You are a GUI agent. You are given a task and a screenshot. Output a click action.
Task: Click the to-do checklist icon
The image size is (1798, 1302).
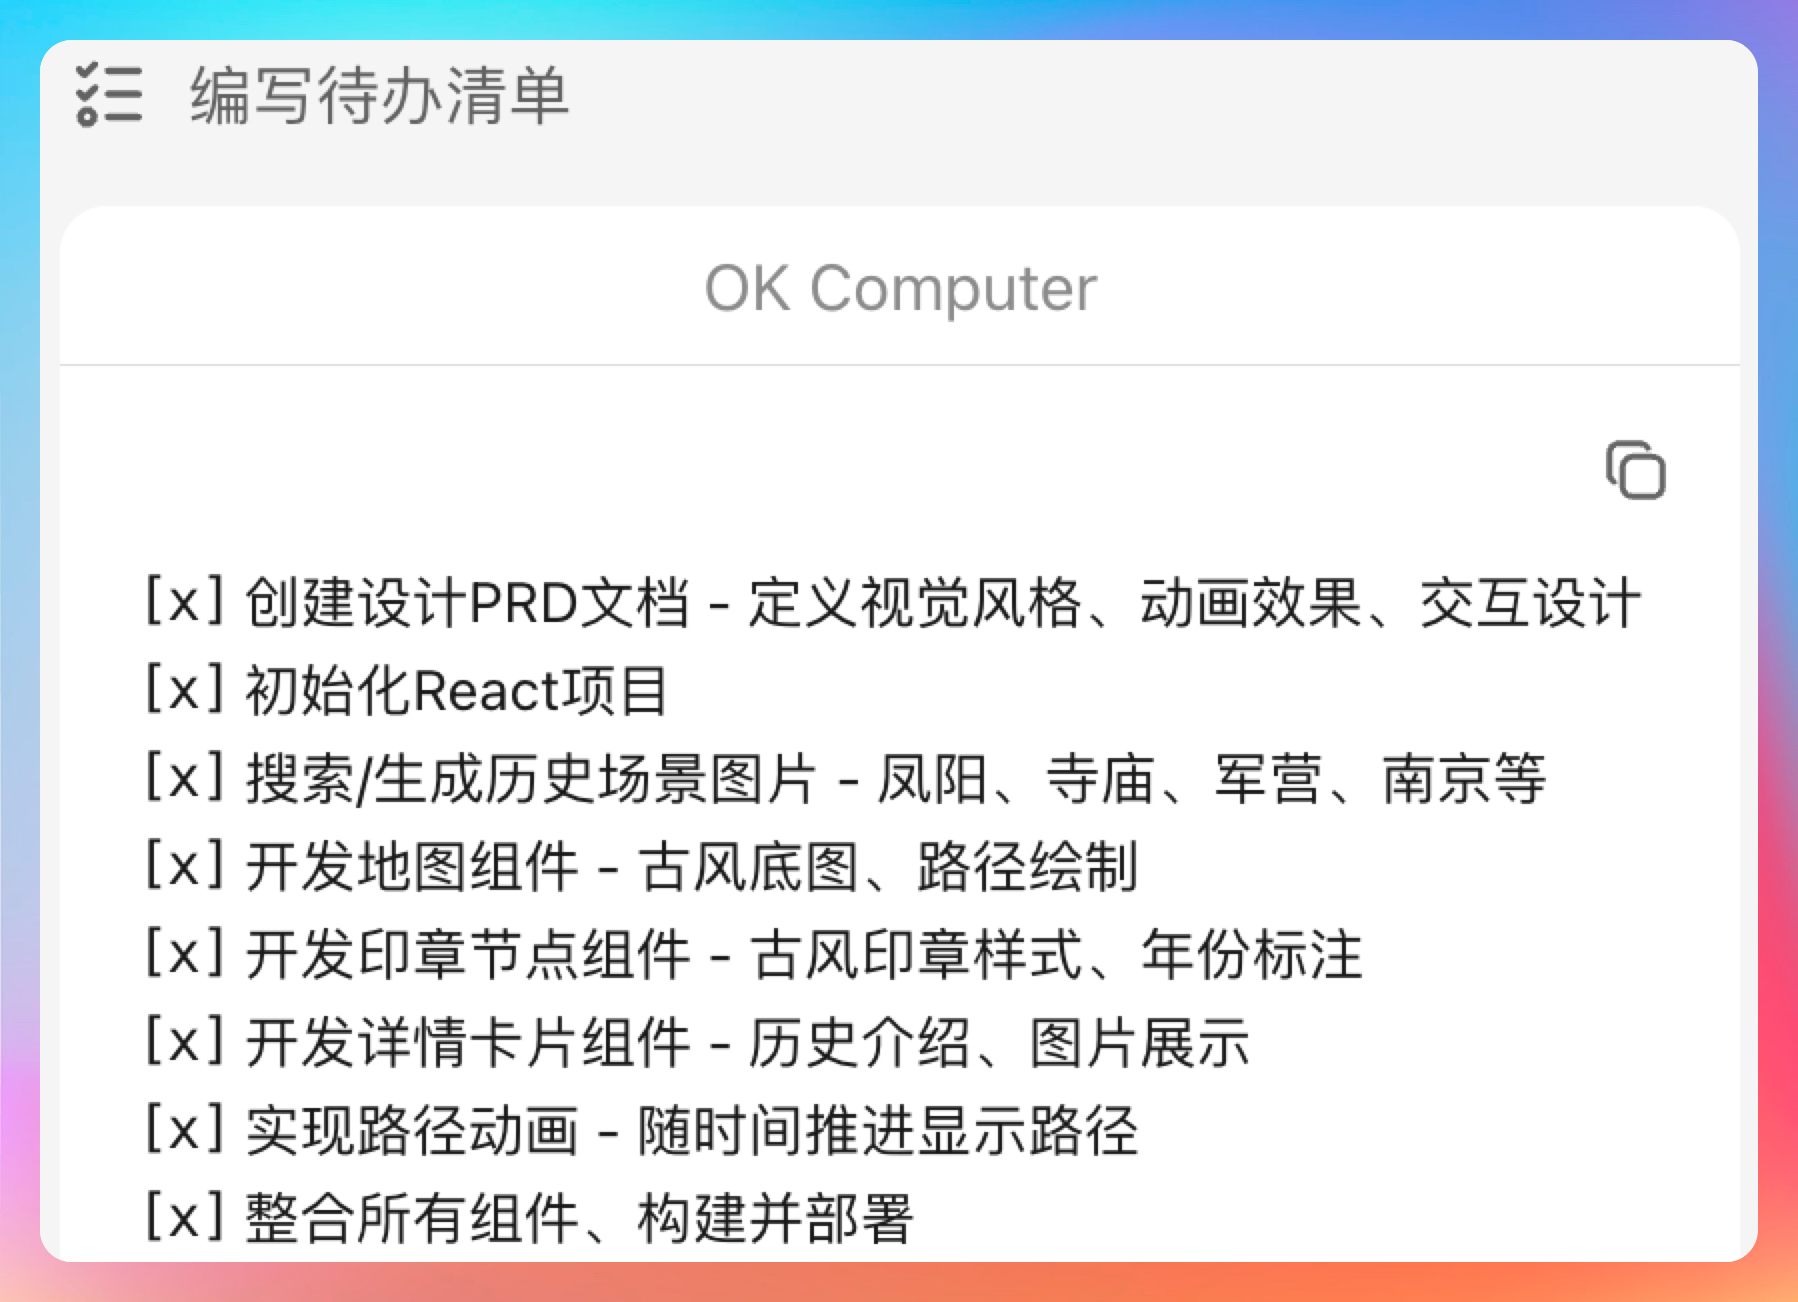pyautogui.click(x=109, y=96)
